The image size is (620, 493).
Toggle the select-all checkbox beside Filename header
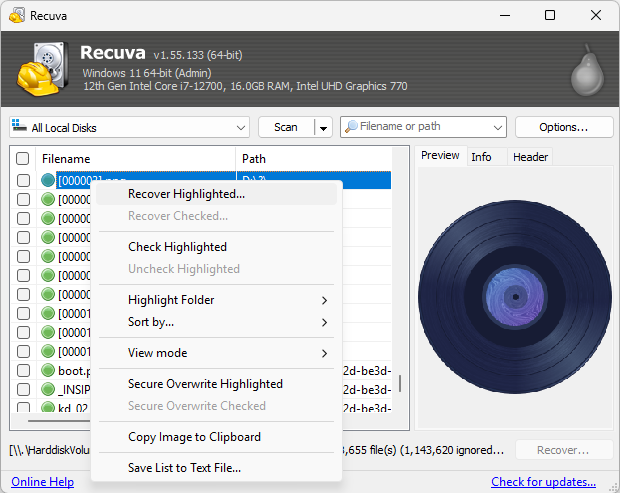pos(23,159)
